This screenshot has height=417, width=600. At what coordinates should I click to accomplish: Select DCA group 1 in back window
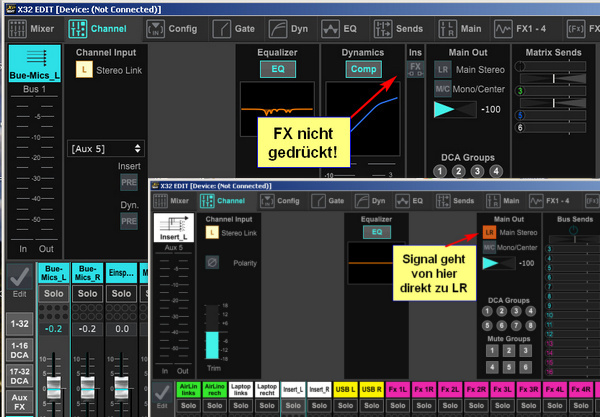pos(440,171)
